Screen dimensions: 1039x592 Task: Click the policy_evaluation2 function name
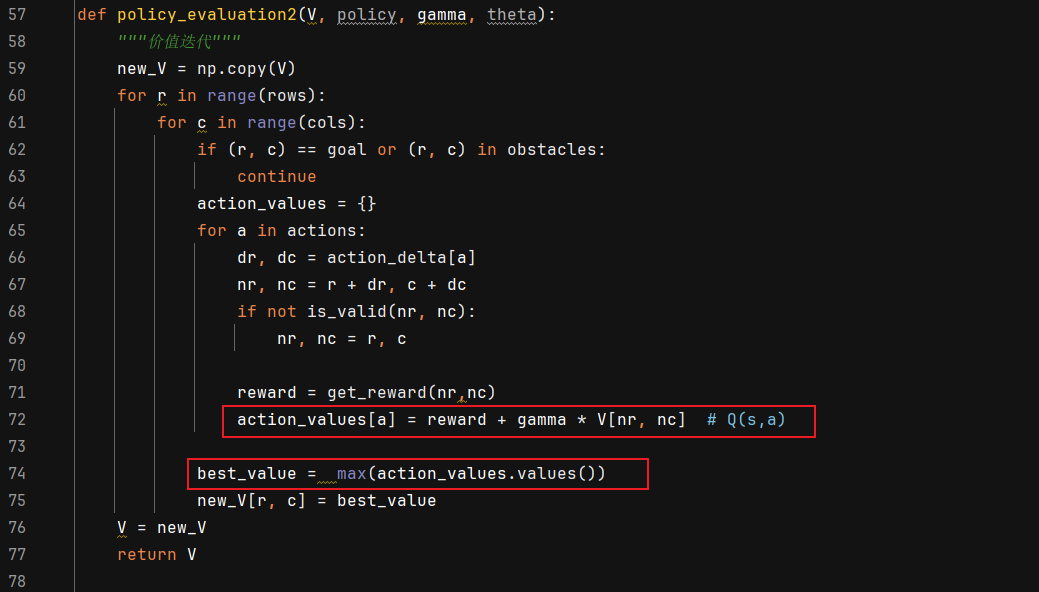207,15
